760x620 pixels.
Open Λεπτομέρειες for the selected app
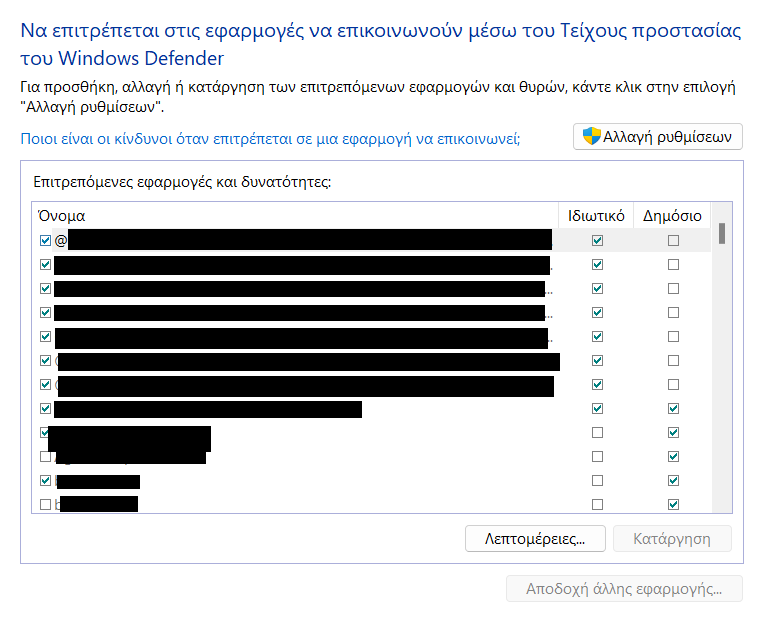(x=535, y=539)
